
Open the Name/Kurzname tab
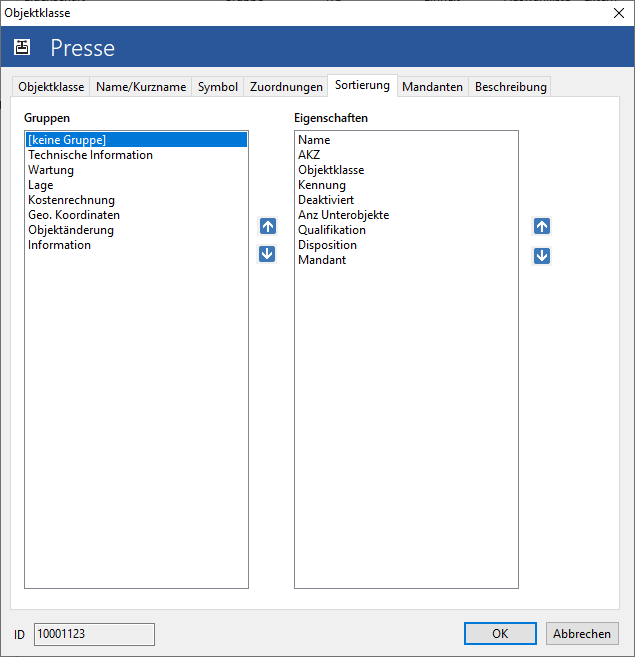pyautogui.click(x=141, y=87)
